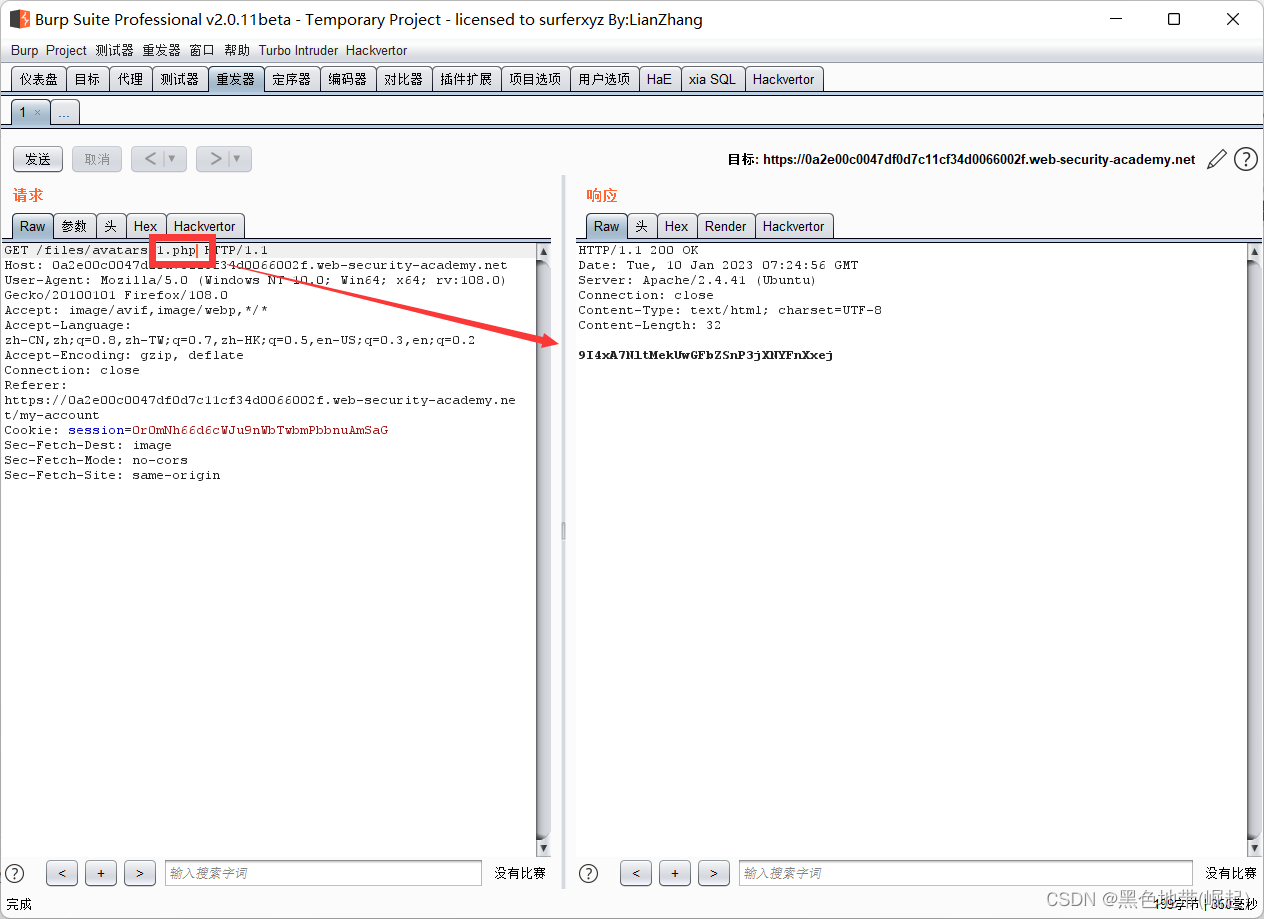The height and width of the screenshot is (919, 1264).
Task: Click response search + options button
Action: (675, 873)
